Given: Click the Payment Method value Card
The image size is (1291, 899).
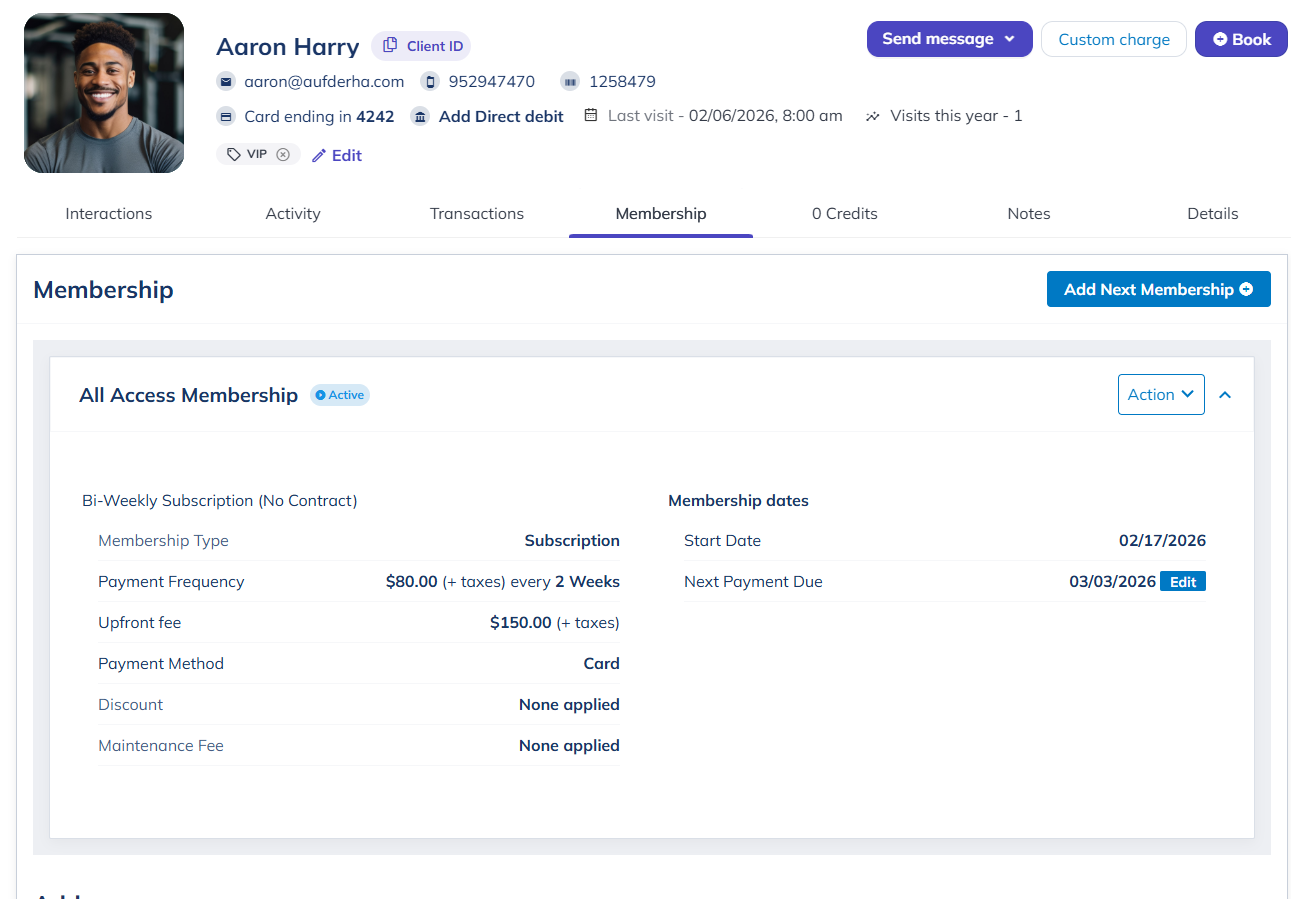Looking at the screenshot, I should coord(602,664).
